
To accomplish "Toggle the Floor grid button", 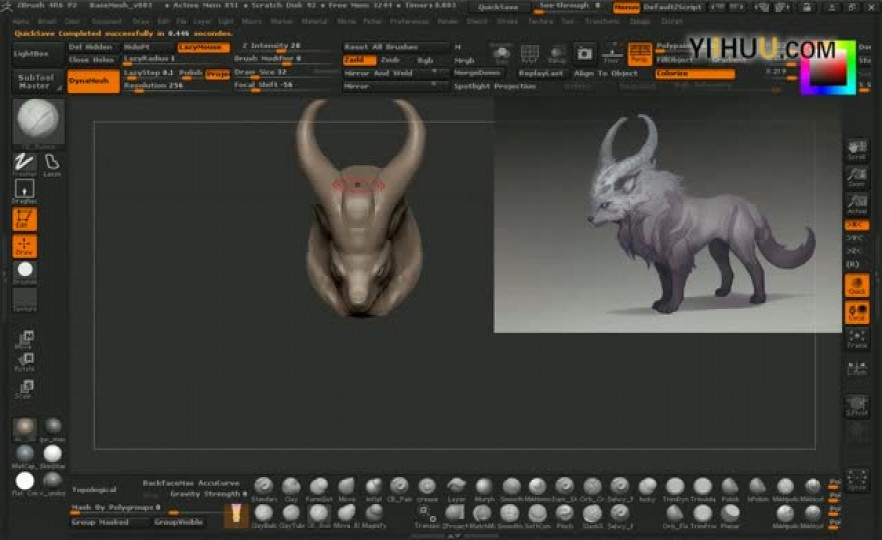I will 612,53.
